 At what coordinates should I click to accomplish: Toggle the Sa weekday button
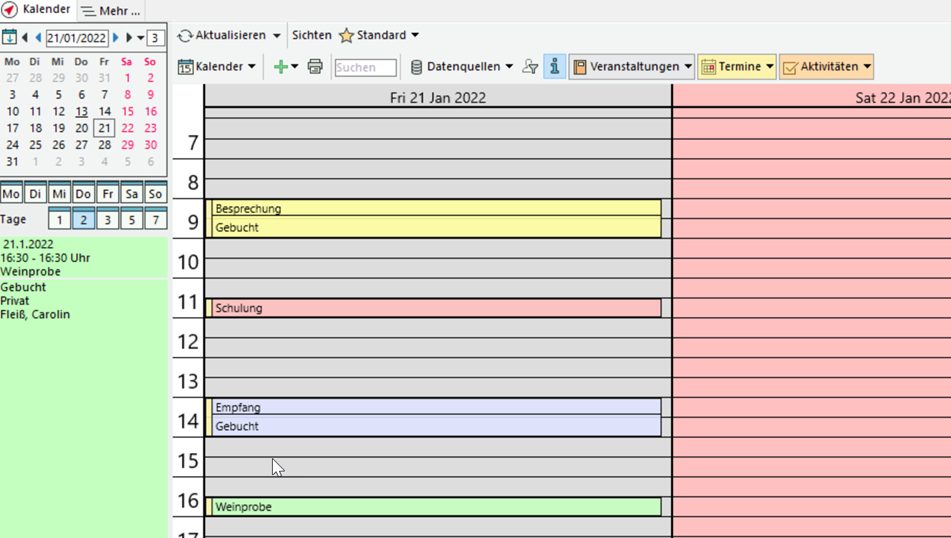click(131, 194)
